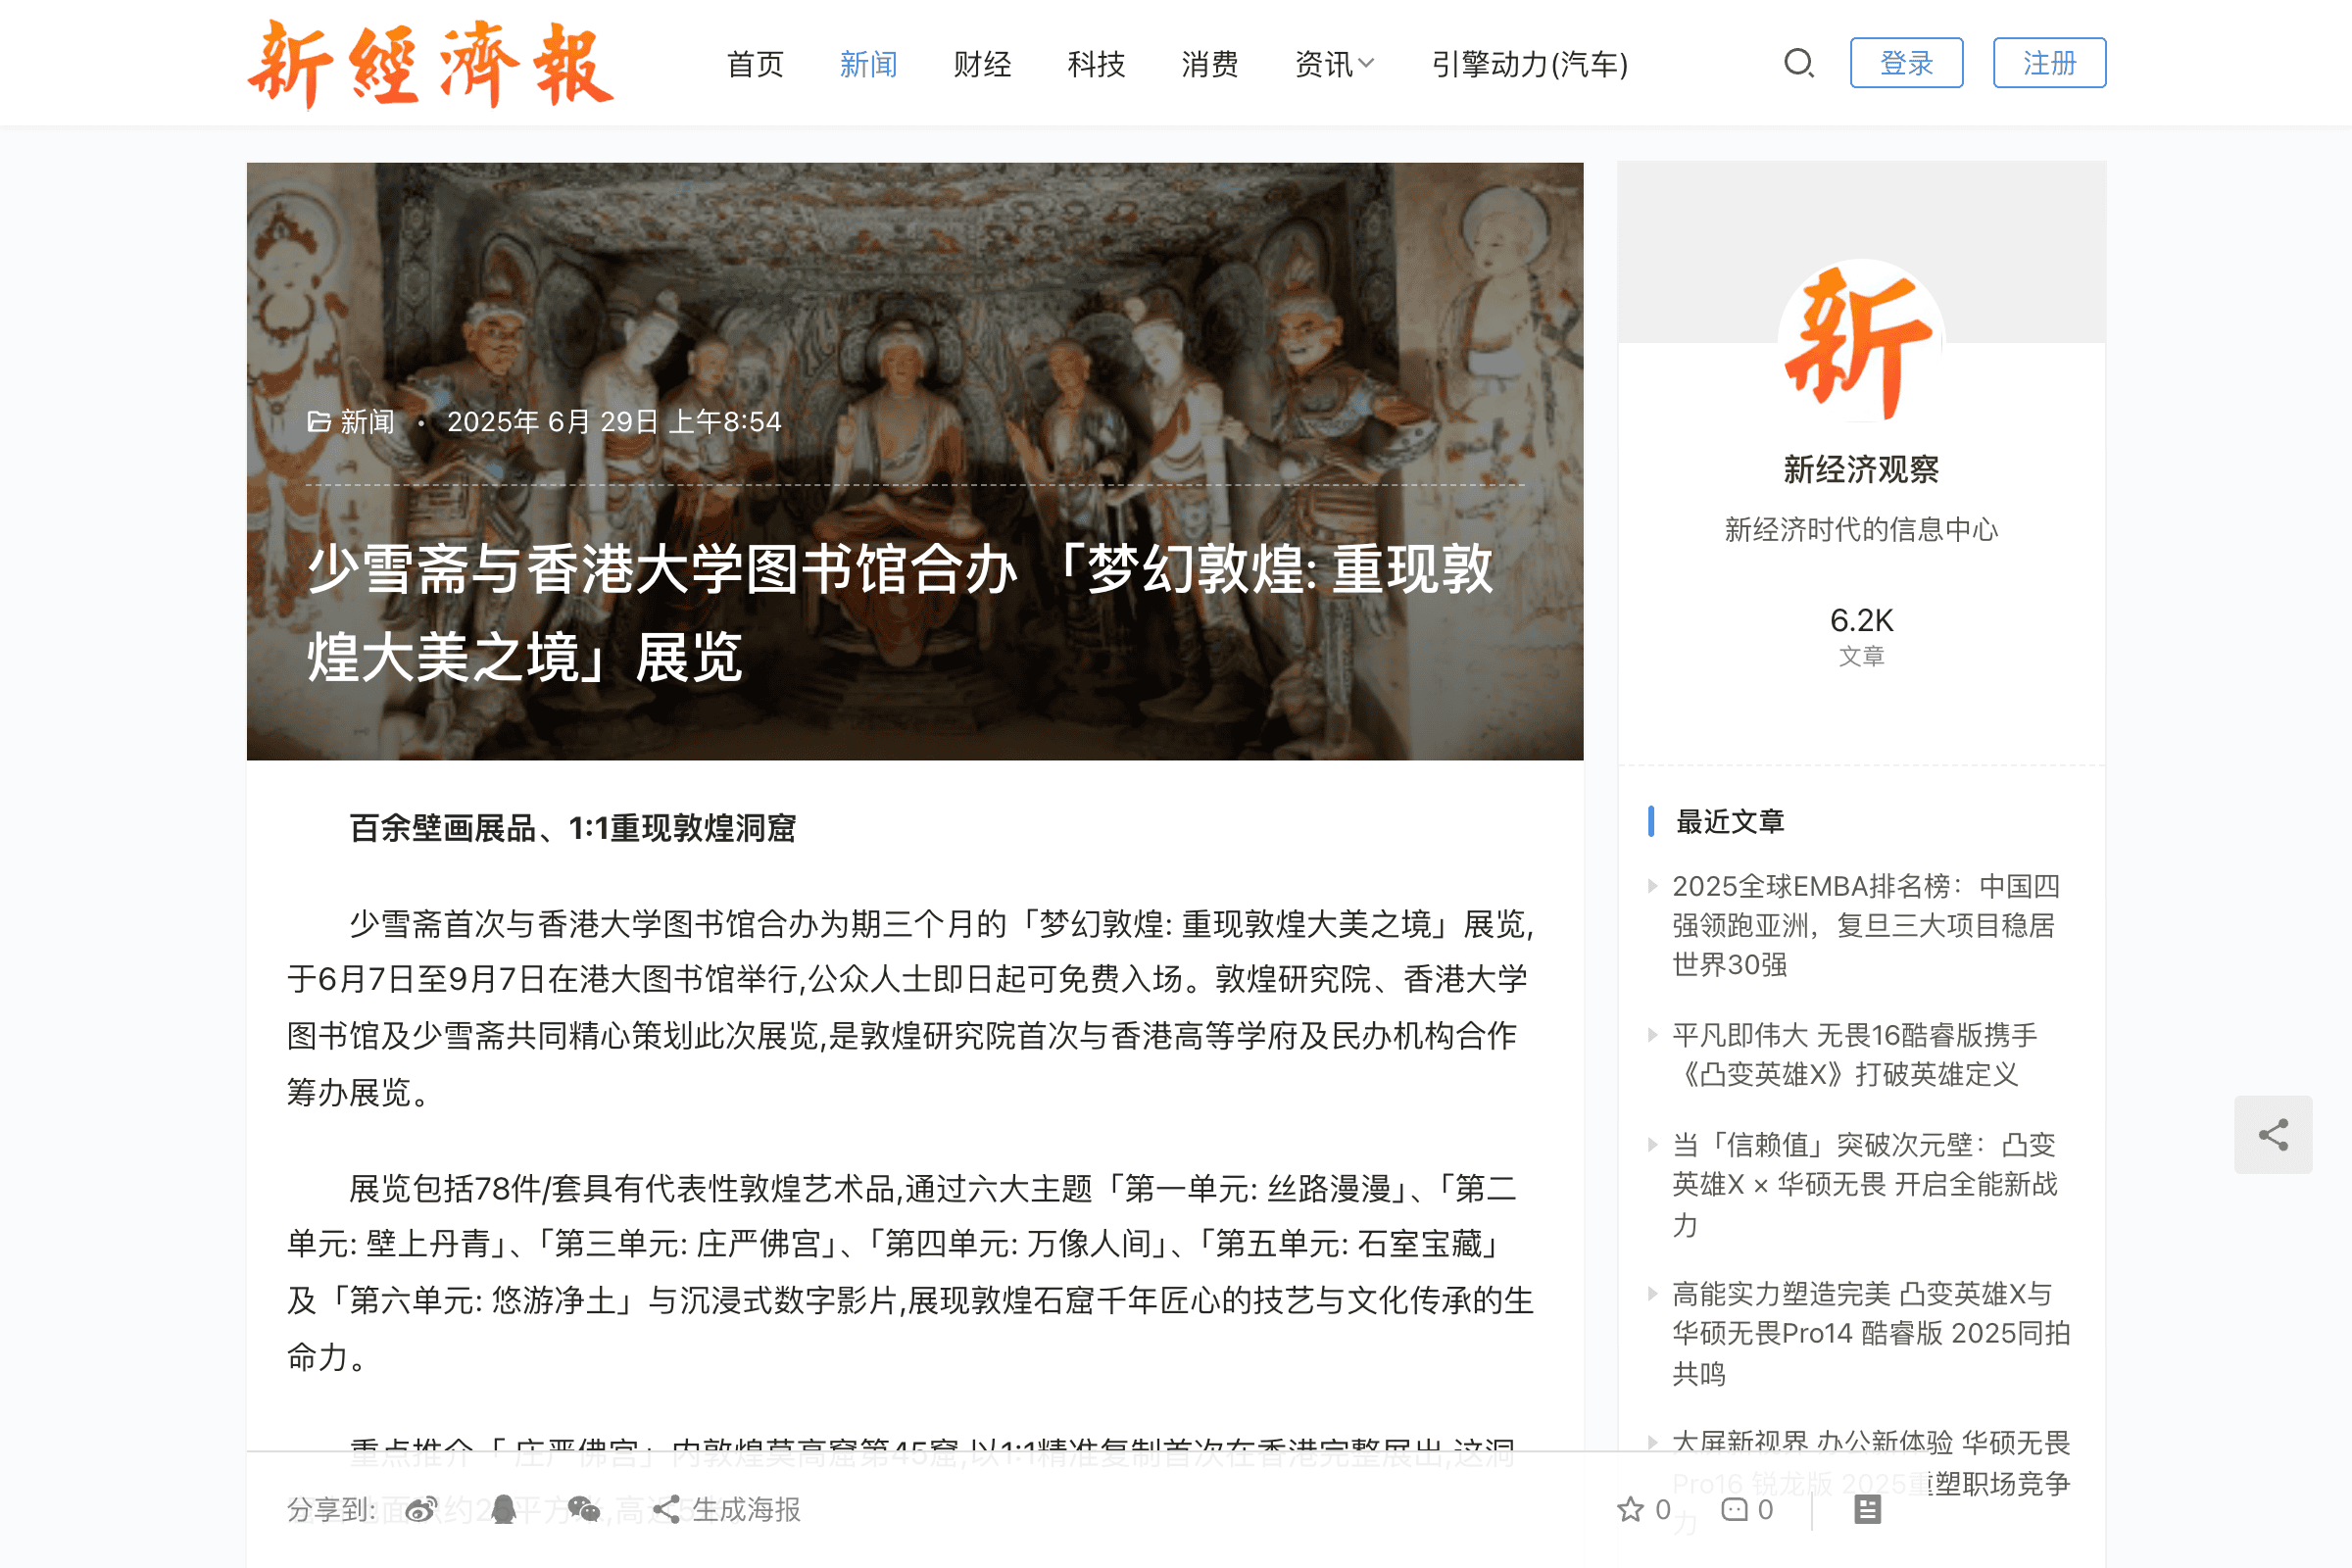Favorite the article with star icon
The width and height of the screenshot is (2352, 1568).
tap(1631, 1509)
